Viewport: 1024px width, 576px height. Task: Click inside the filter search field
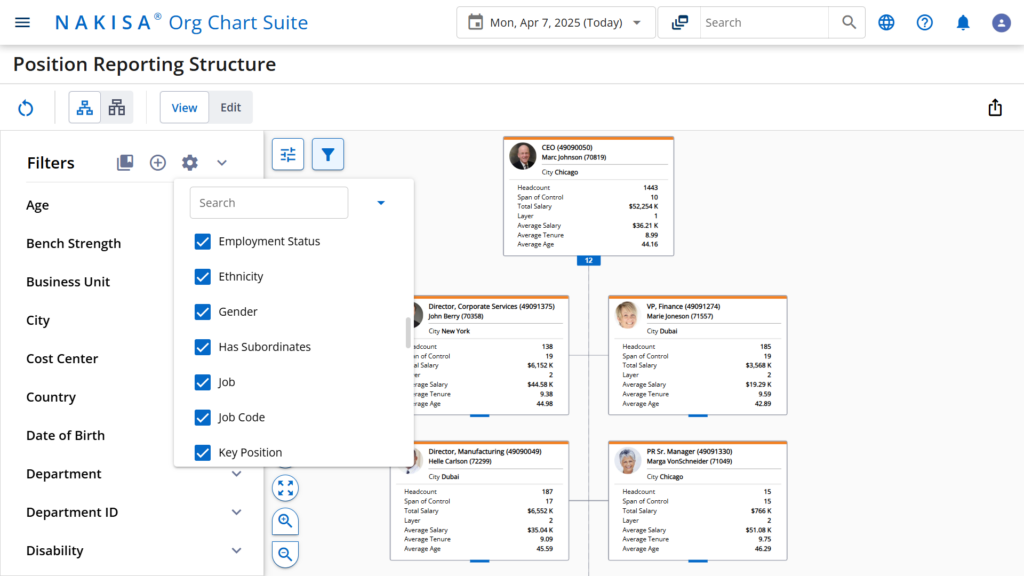tap(268, 202)
